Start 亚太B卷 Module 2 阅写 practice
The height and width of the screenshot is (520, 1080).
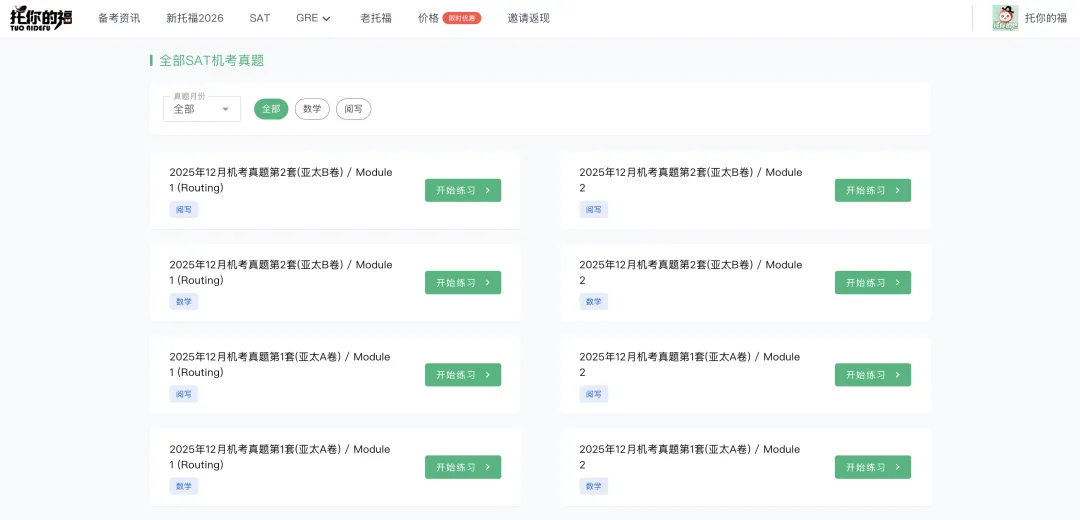coord(873,190)
